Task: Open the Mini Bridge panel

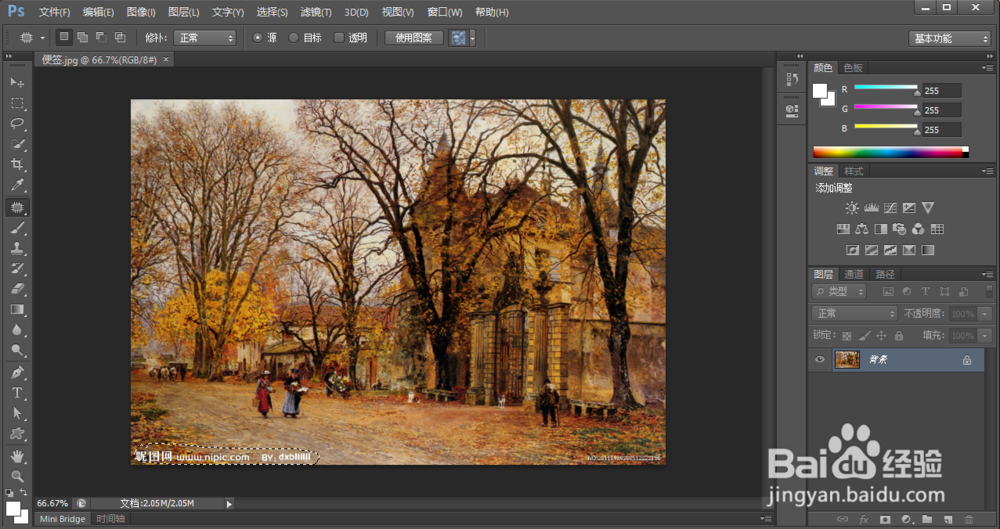Action: (62, 519)
